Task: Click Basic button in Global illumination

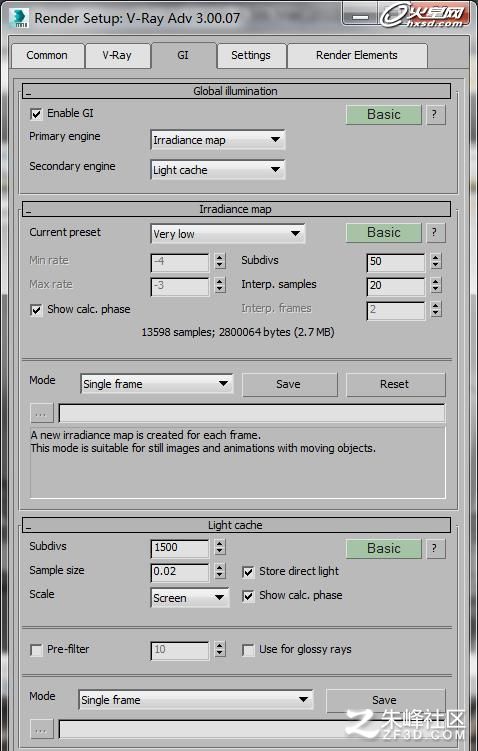Action: tap(384, 114)
